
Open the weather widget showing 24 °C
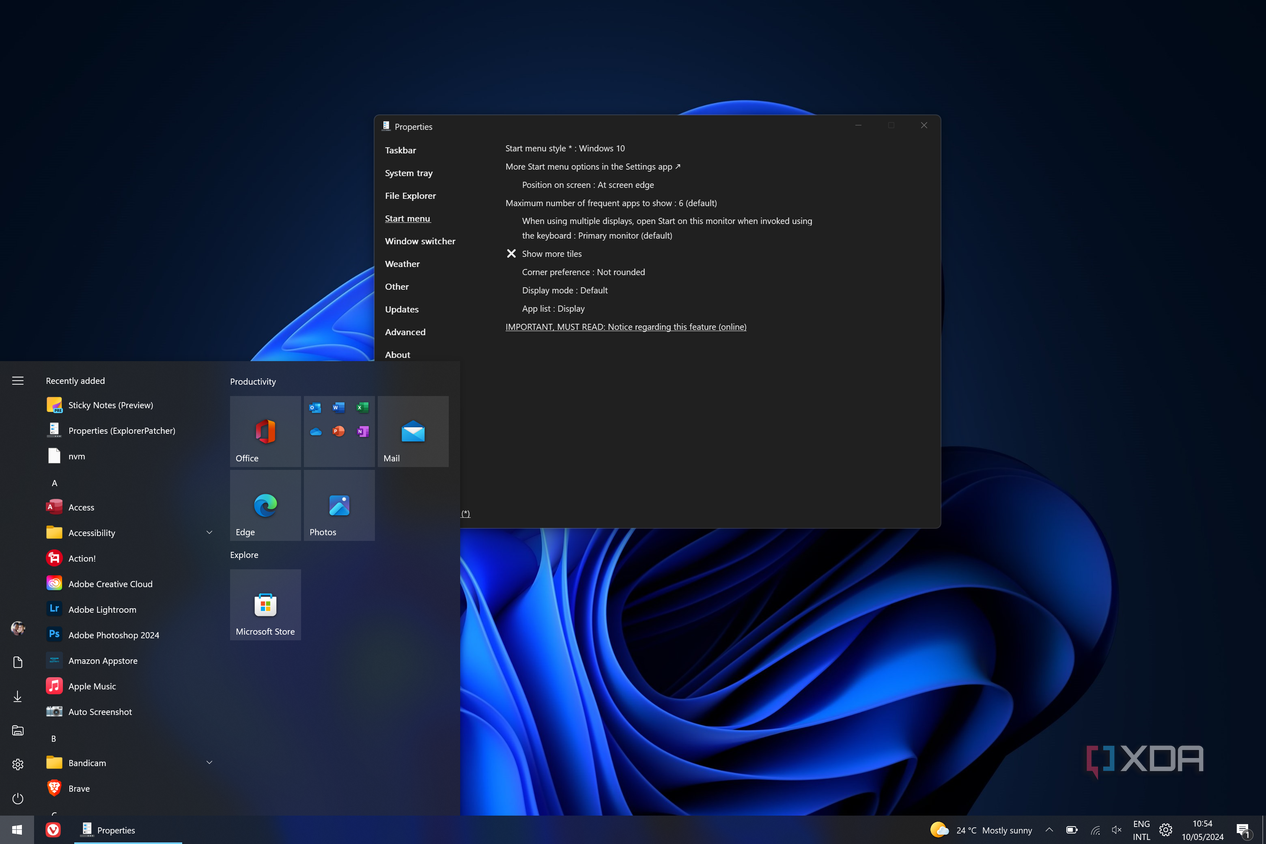coord(980,830)
